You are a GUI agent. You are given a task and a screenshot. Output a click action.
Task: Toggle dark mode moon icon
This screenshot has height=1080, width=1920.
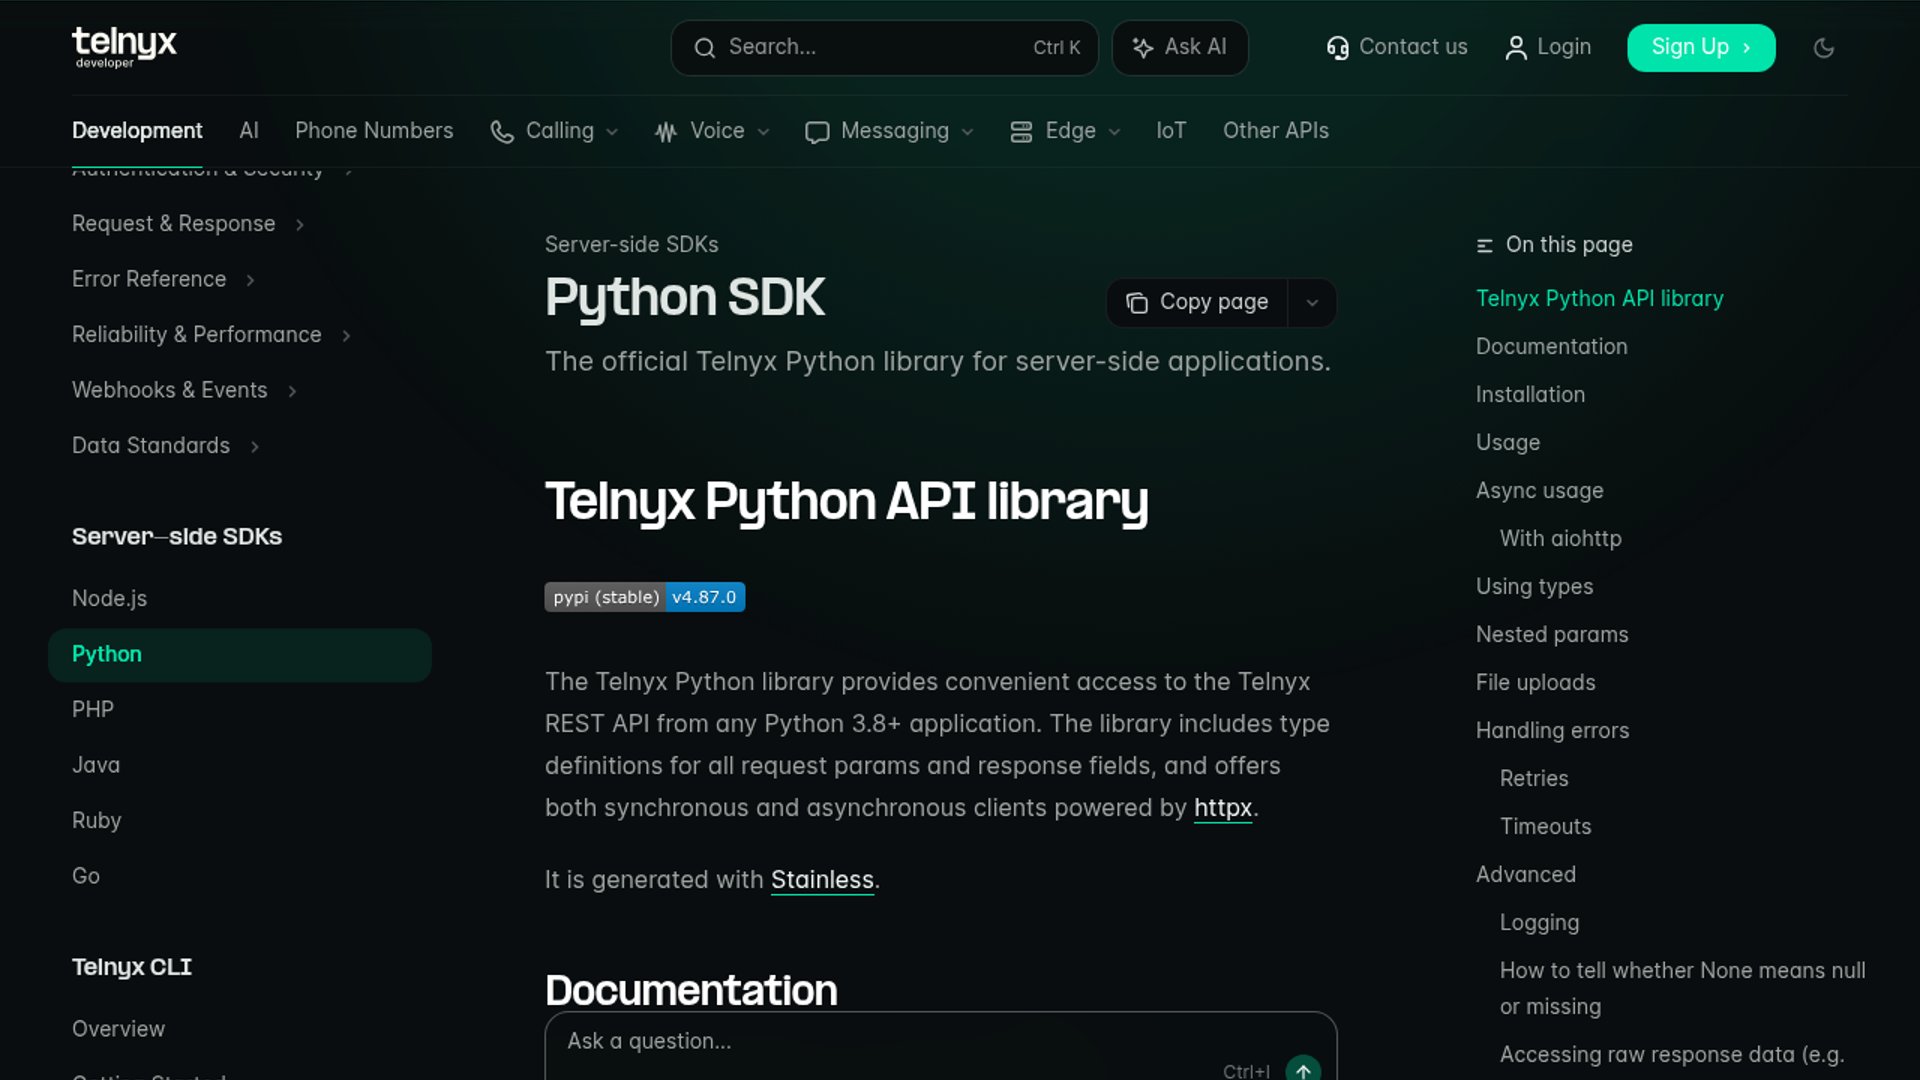click(x=1823, y=48)
